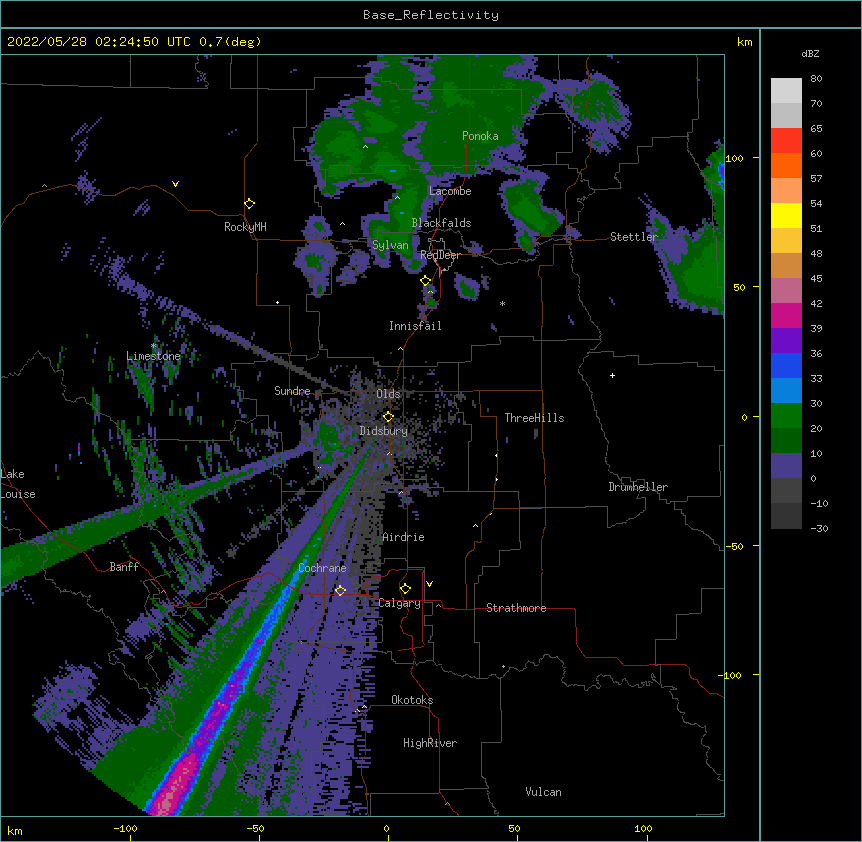Image resolution: width=862 pixels, height=842 pixels.
Task: Click the 100 tick on right axis
Action: [734, 158]
